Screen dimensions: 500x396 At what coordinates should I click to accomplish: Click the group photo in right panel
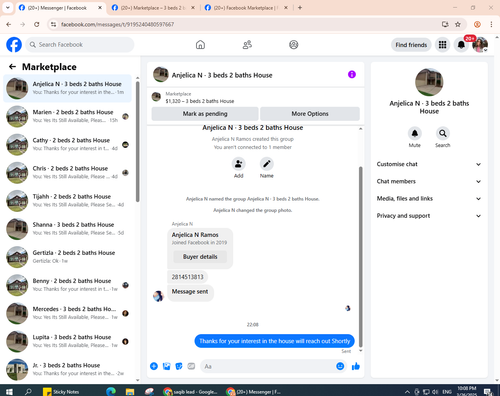(x=429, y=82)
